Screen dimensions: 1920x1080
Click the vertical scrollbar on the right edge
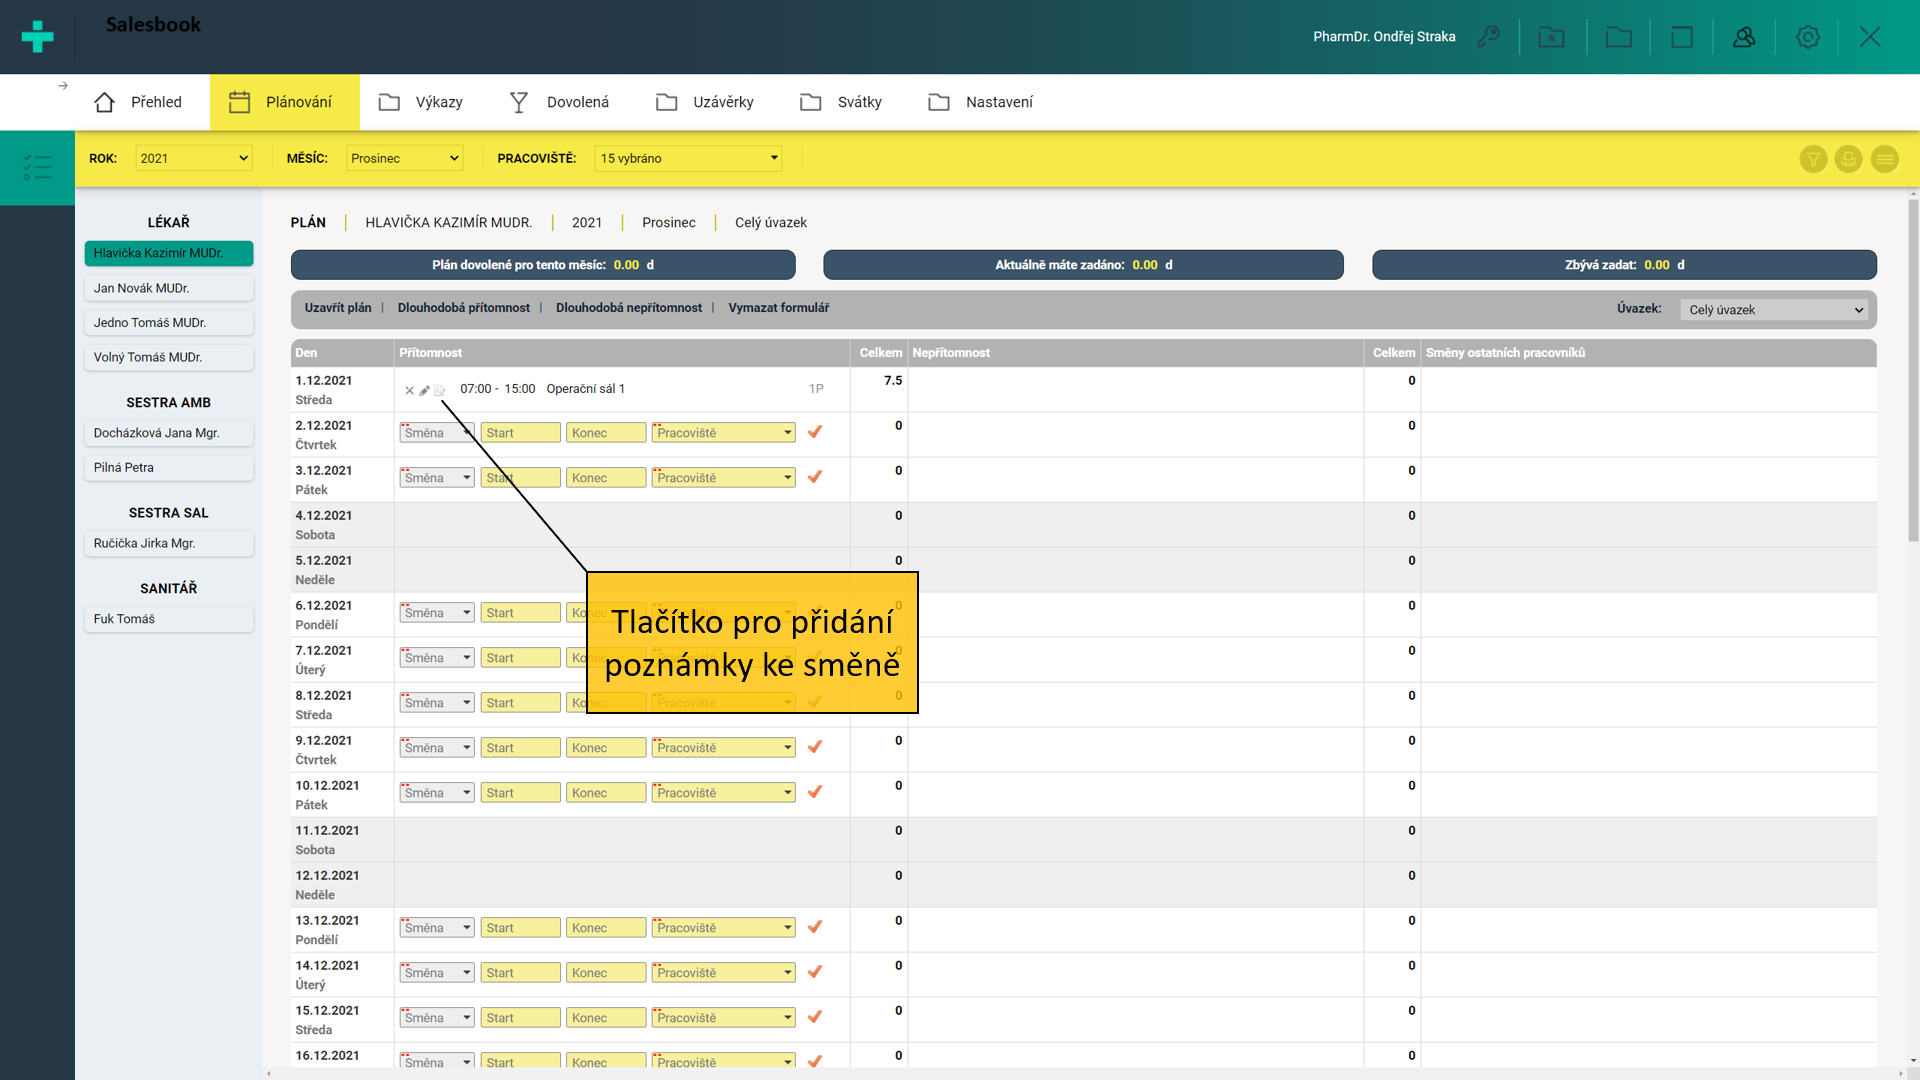tap(1912, 370)
